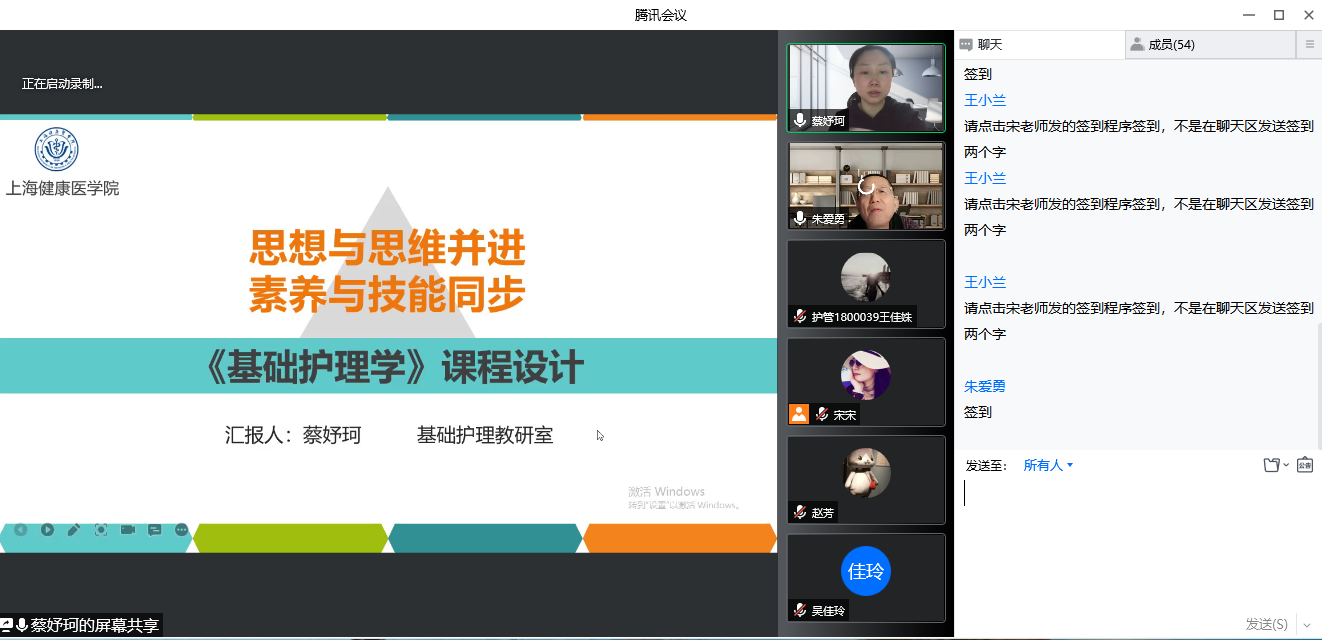Select 蔡妤珂's video thumbnail

point(866,88)
